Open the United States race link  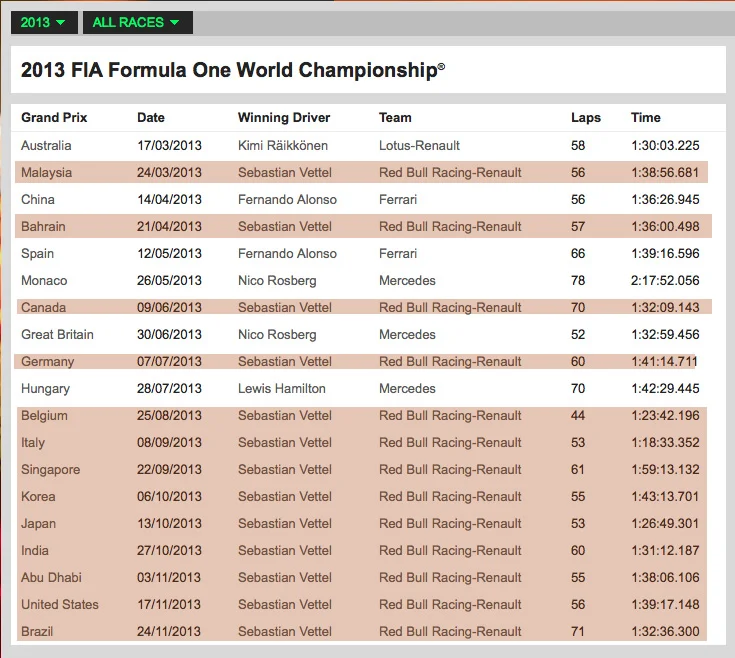[x=60, y=605]
